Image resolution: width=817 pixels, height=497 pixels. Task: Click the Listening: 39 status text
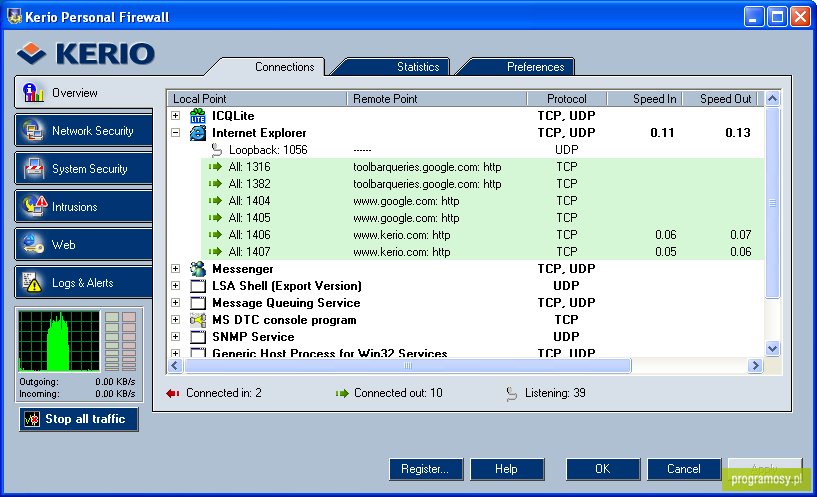(x=555, y=393)
